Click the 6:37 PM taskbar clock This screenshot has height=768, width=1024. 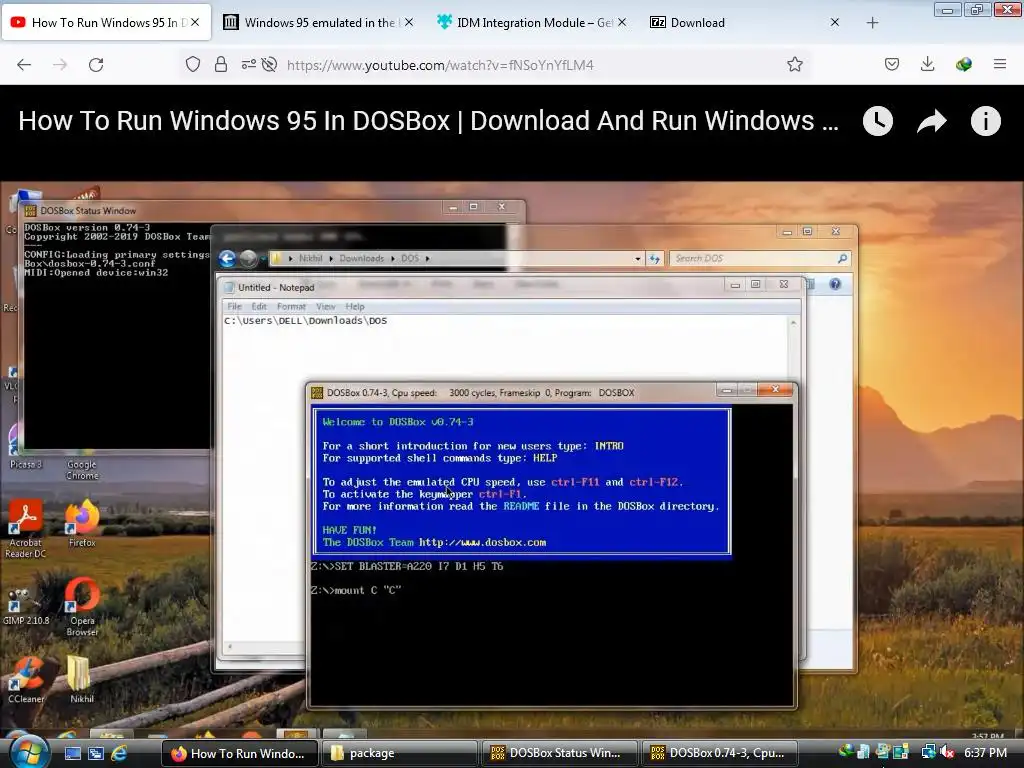click(x=985, y=753)
